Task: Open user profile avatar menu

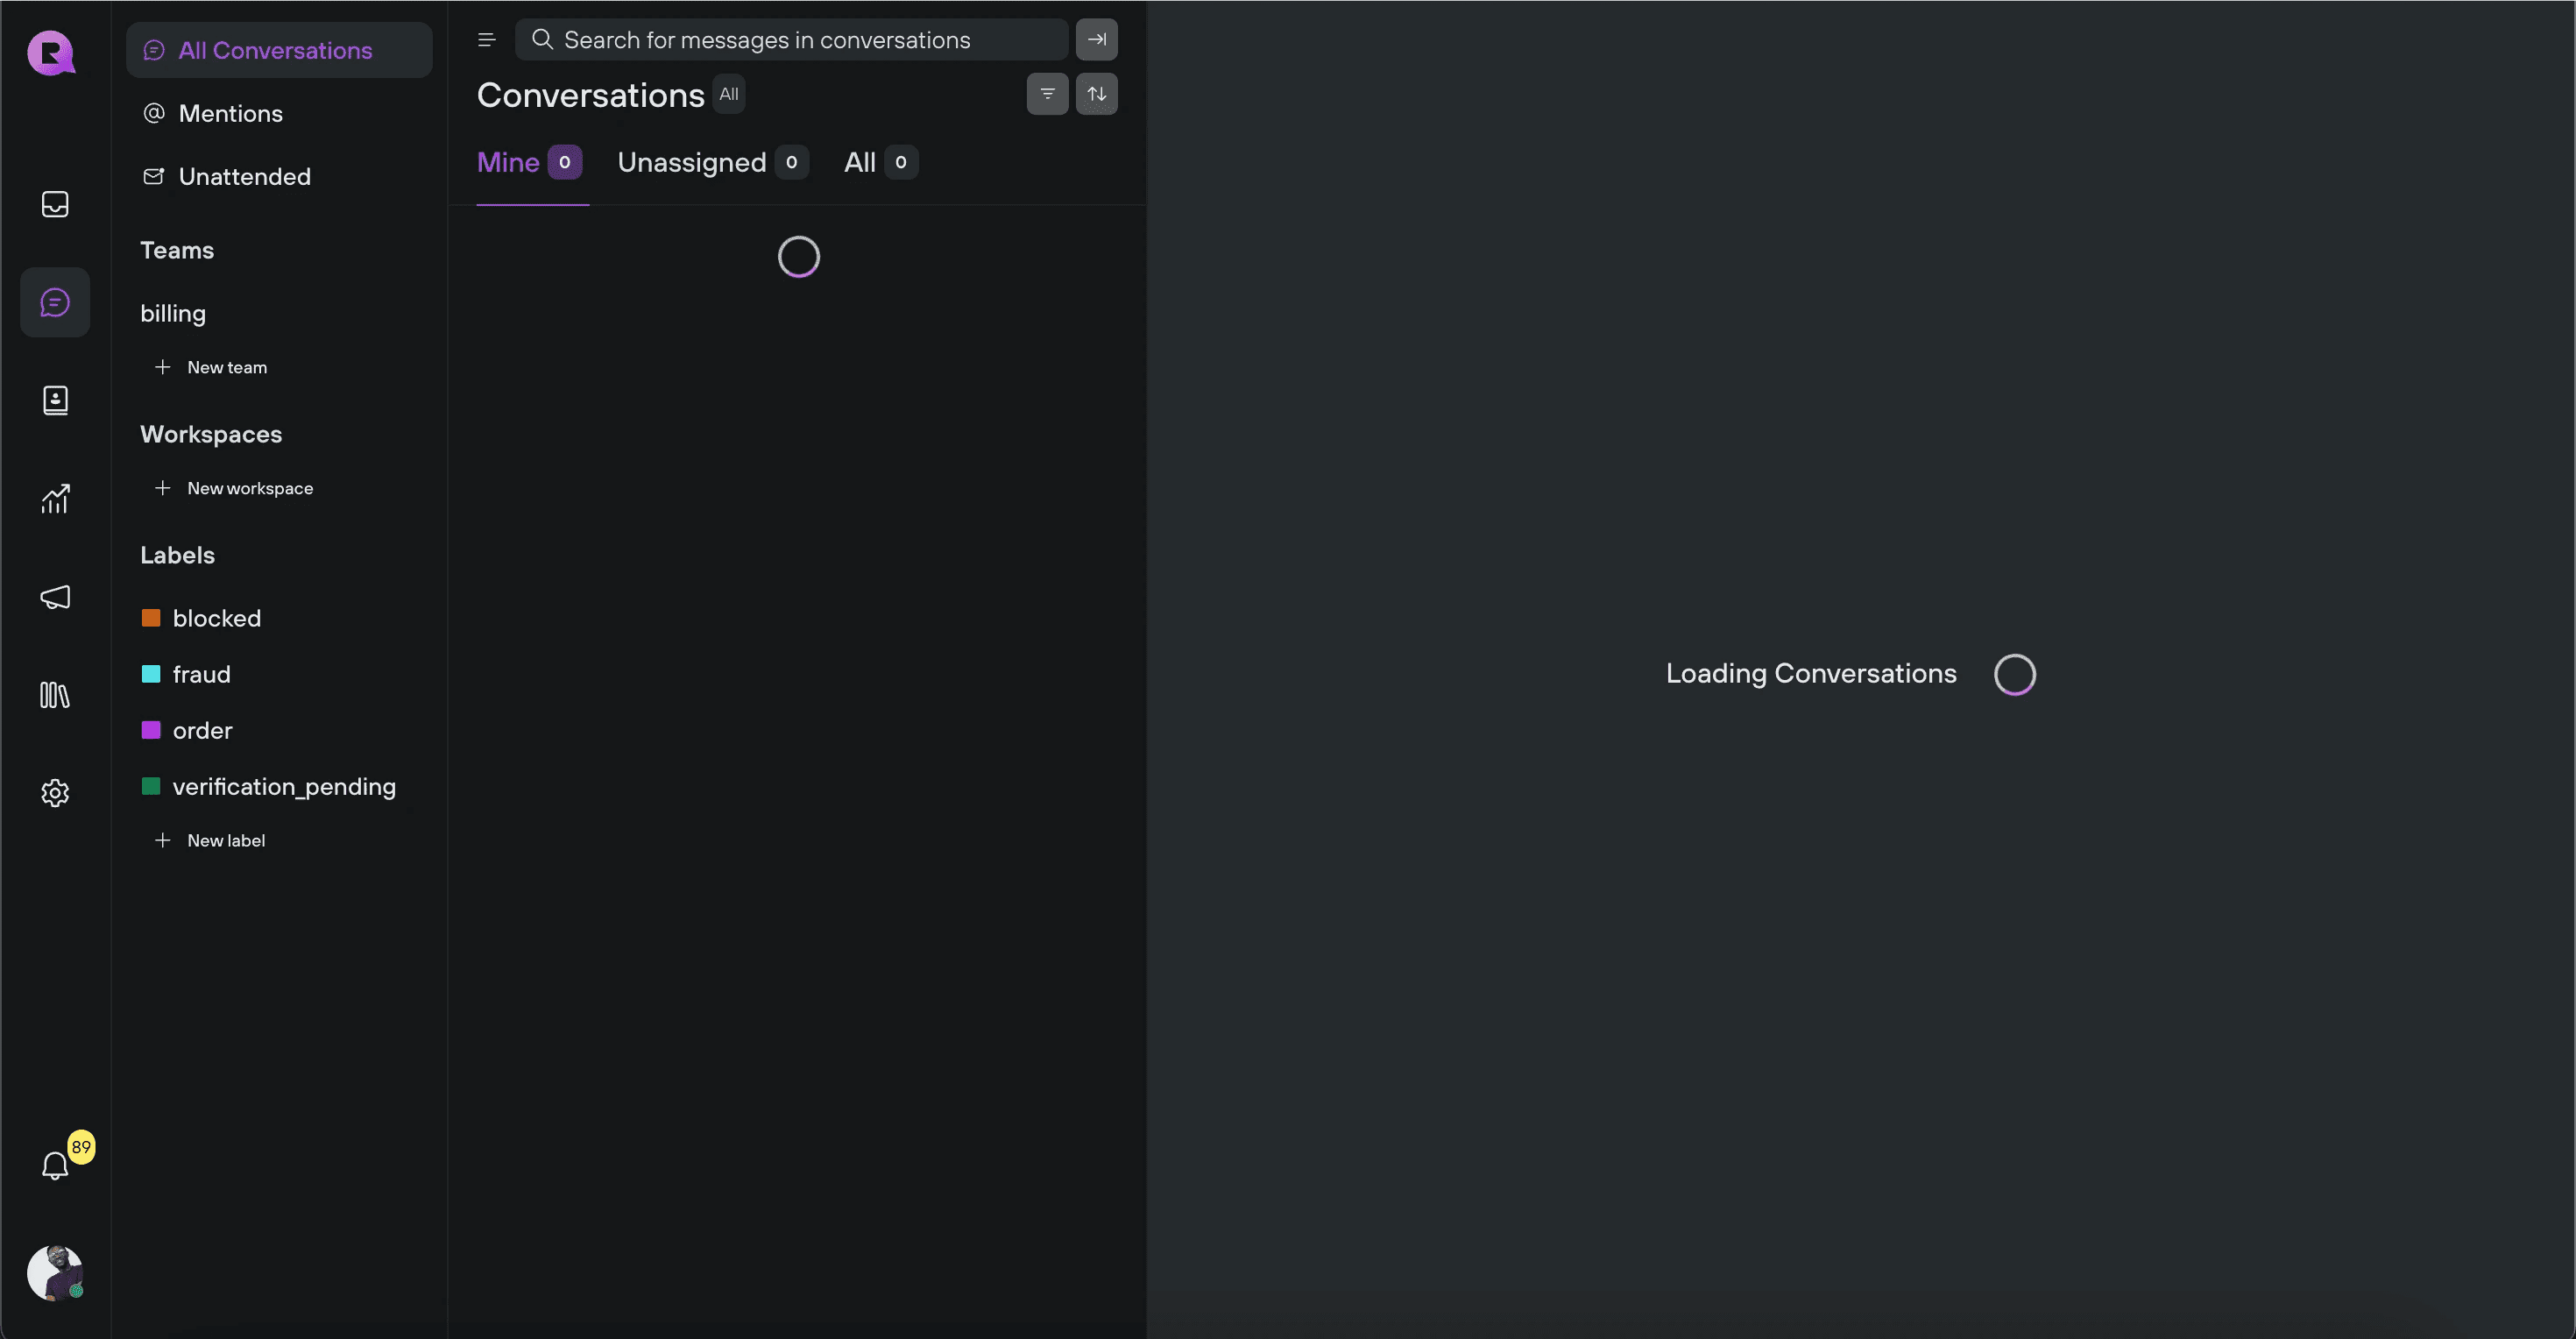Action: point(55,1272)
